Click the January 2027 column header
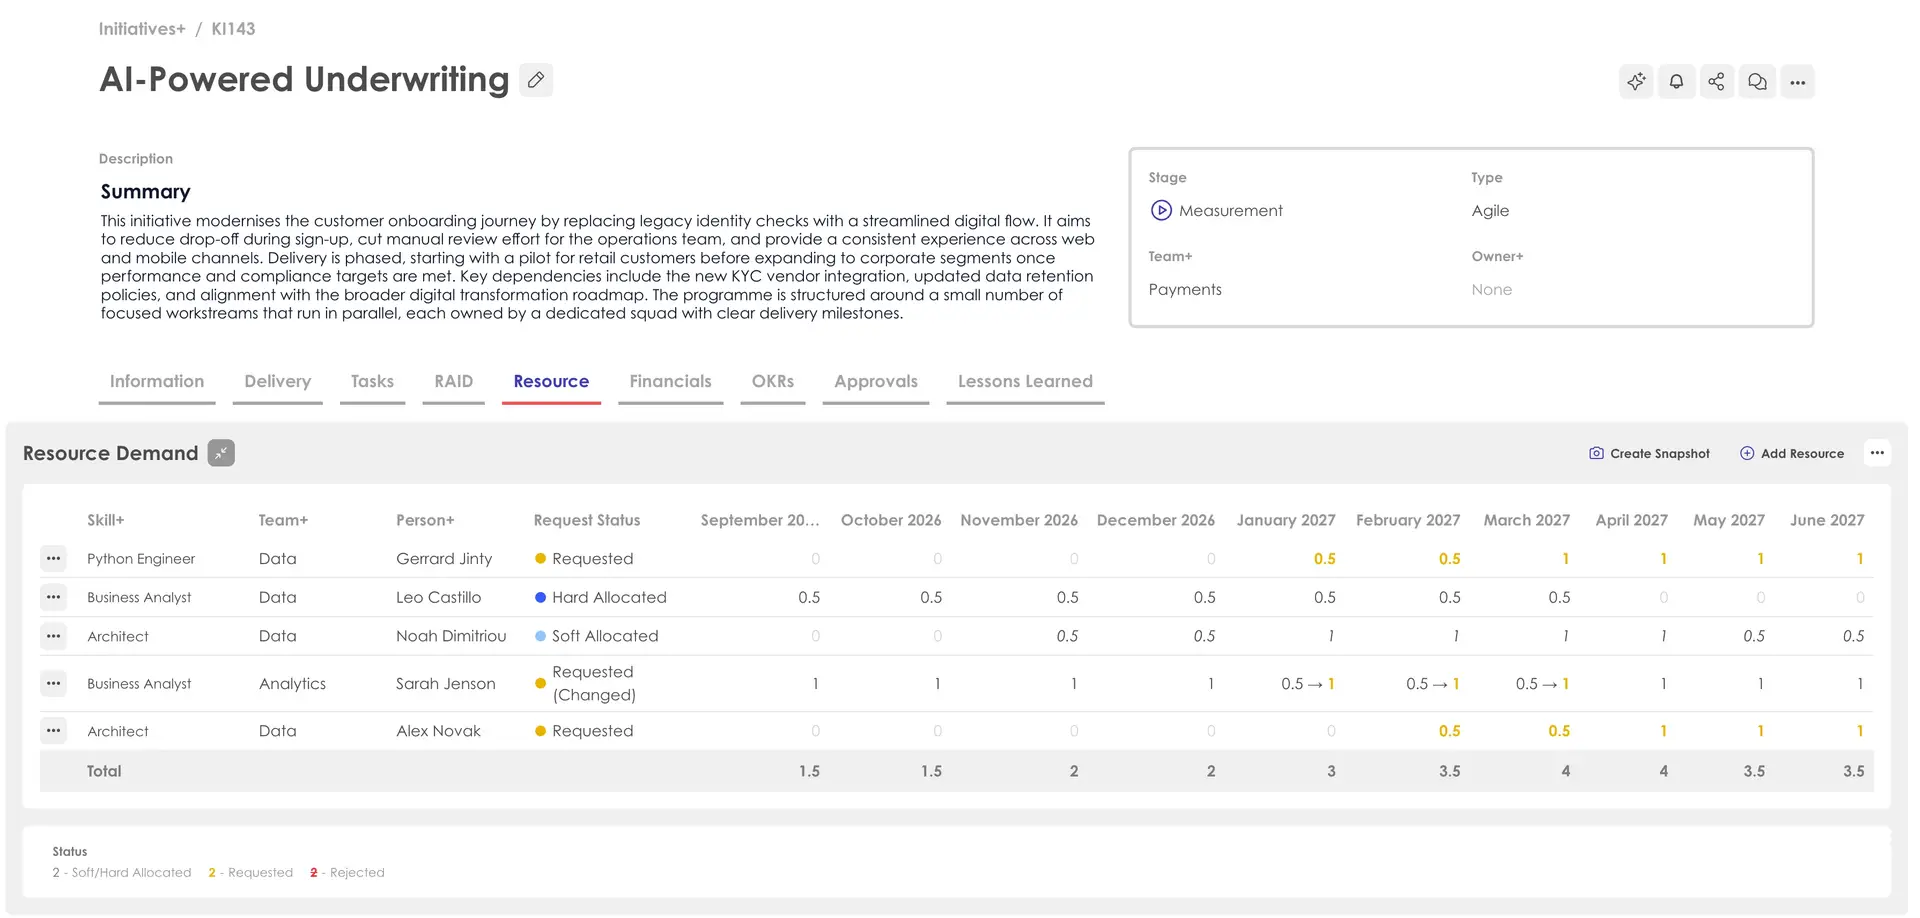Image resolution: width=1920 pixels, height=918 pixels. coord(1286,520)
